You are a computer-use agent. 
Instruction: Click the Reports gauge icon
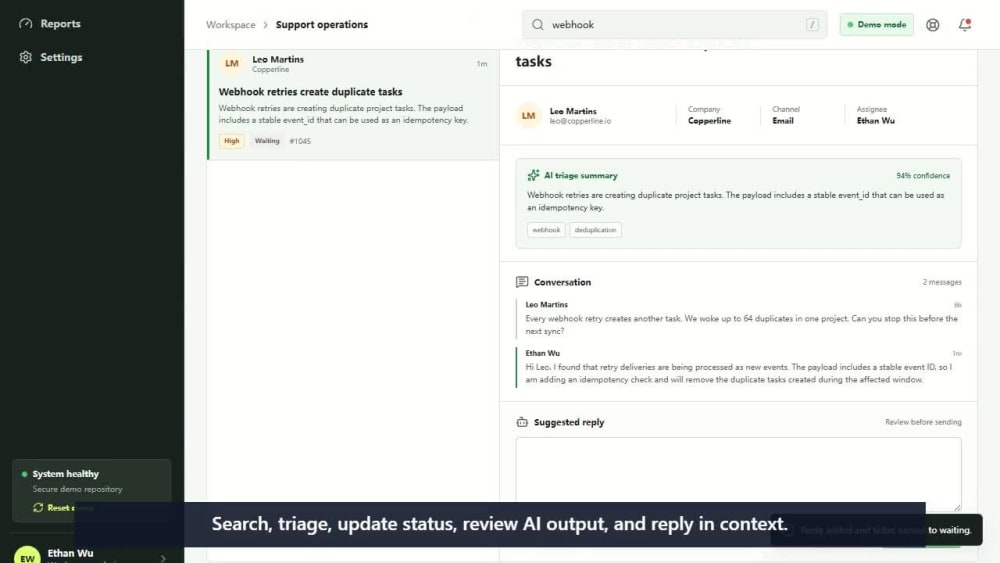[x=26, y=24]
